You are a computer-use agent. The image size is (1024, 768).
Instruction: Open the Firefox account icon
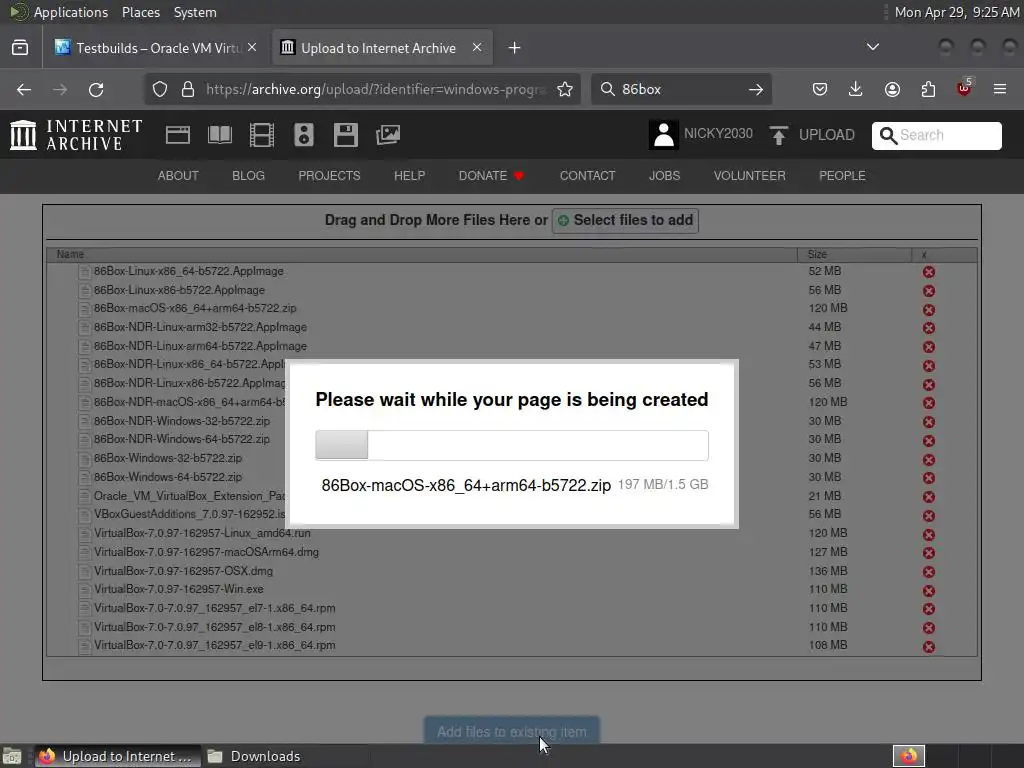[x=892, y=89]
